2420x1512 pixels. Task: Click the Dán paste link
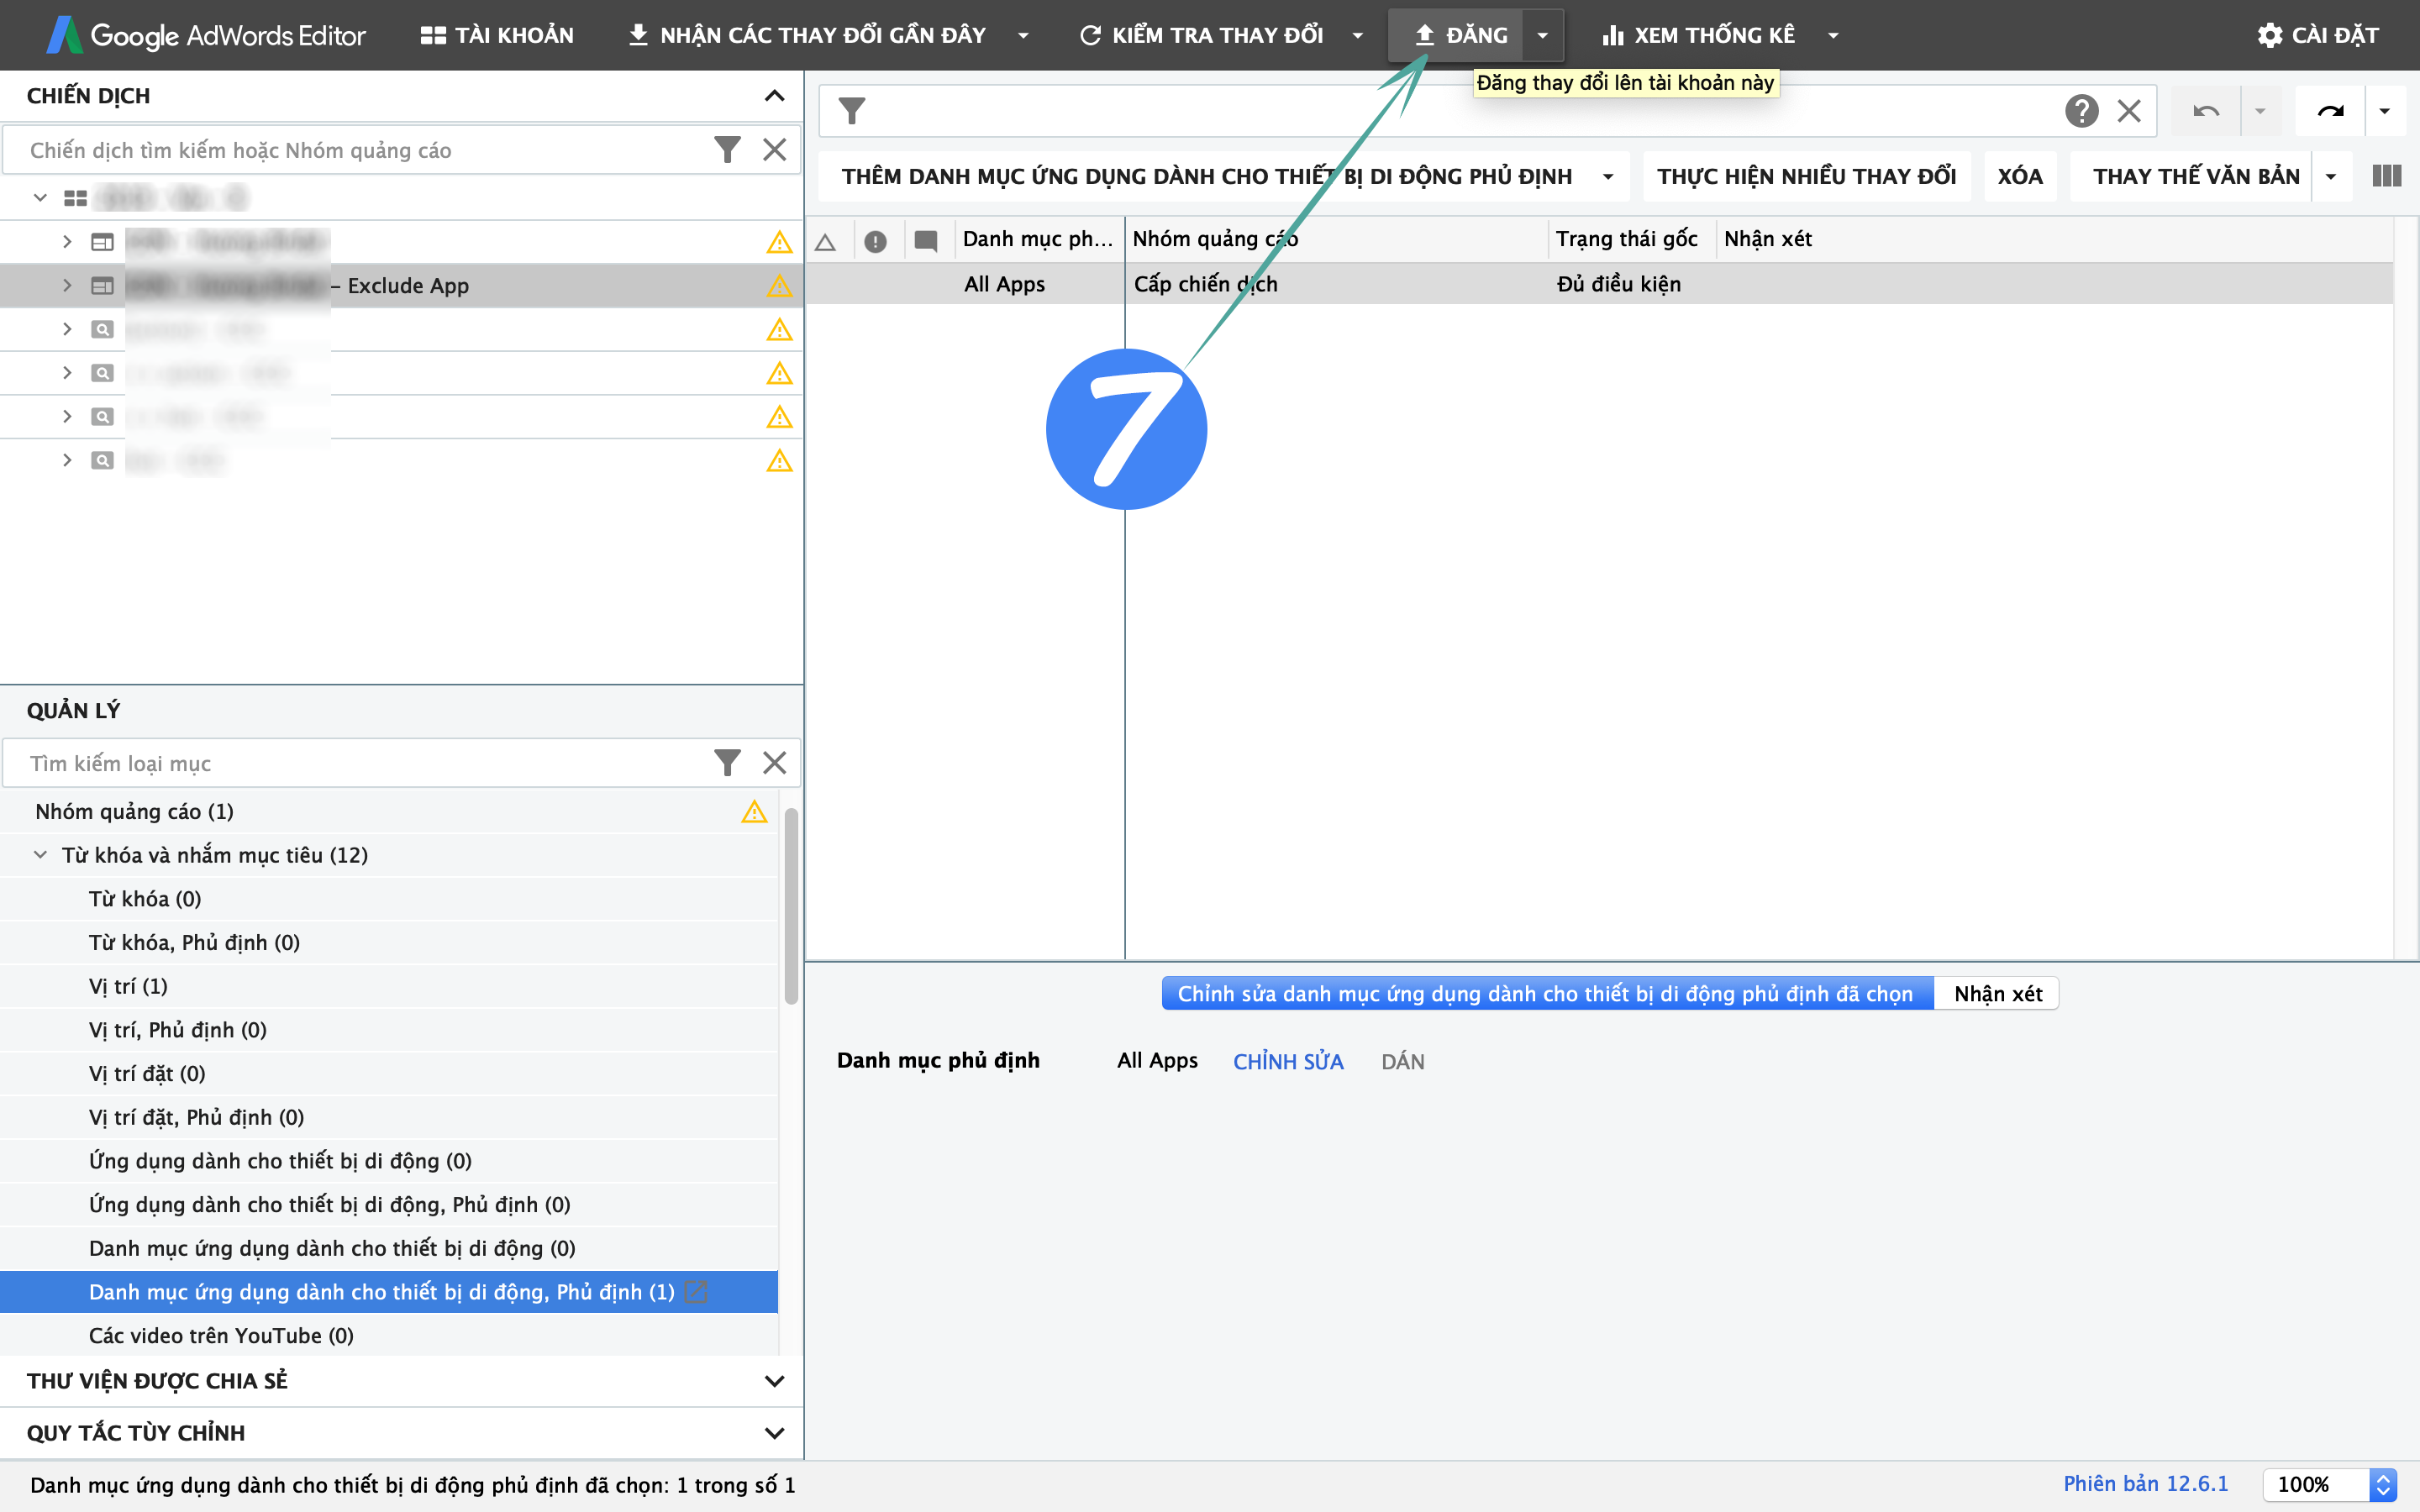tap(1402, 1062)
